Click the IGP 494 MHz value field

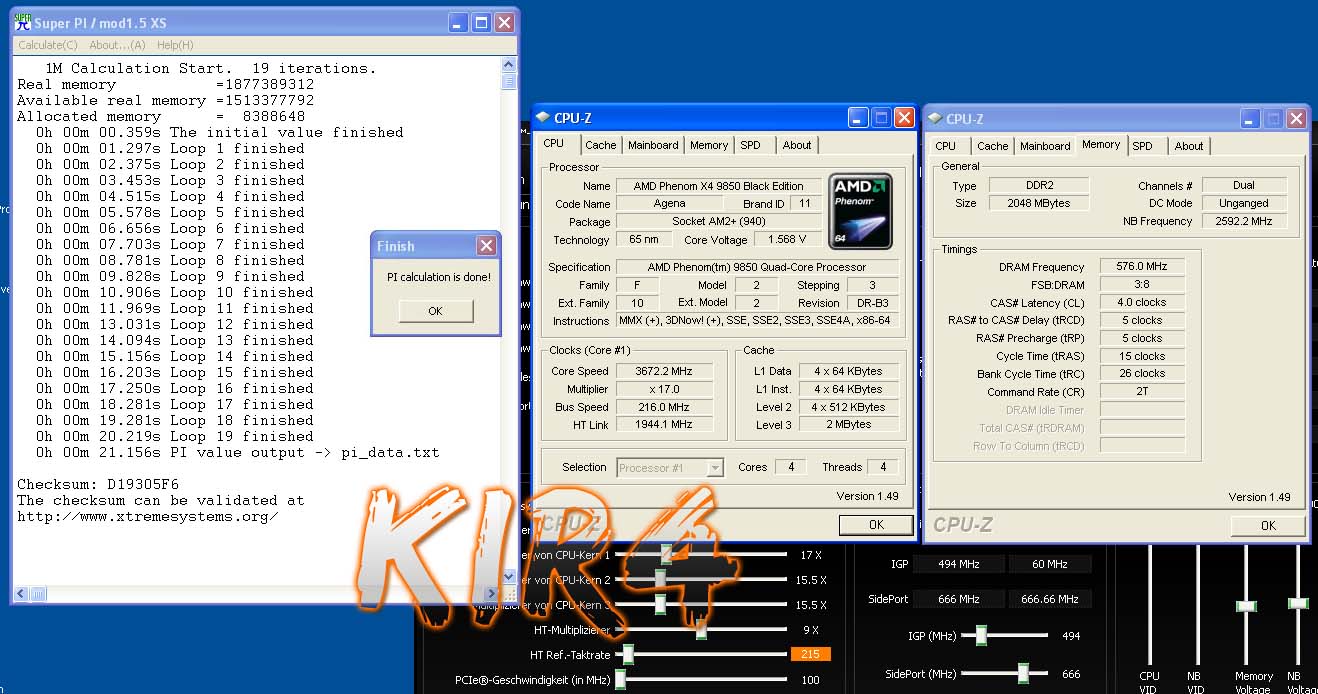[x=958, y=564]
